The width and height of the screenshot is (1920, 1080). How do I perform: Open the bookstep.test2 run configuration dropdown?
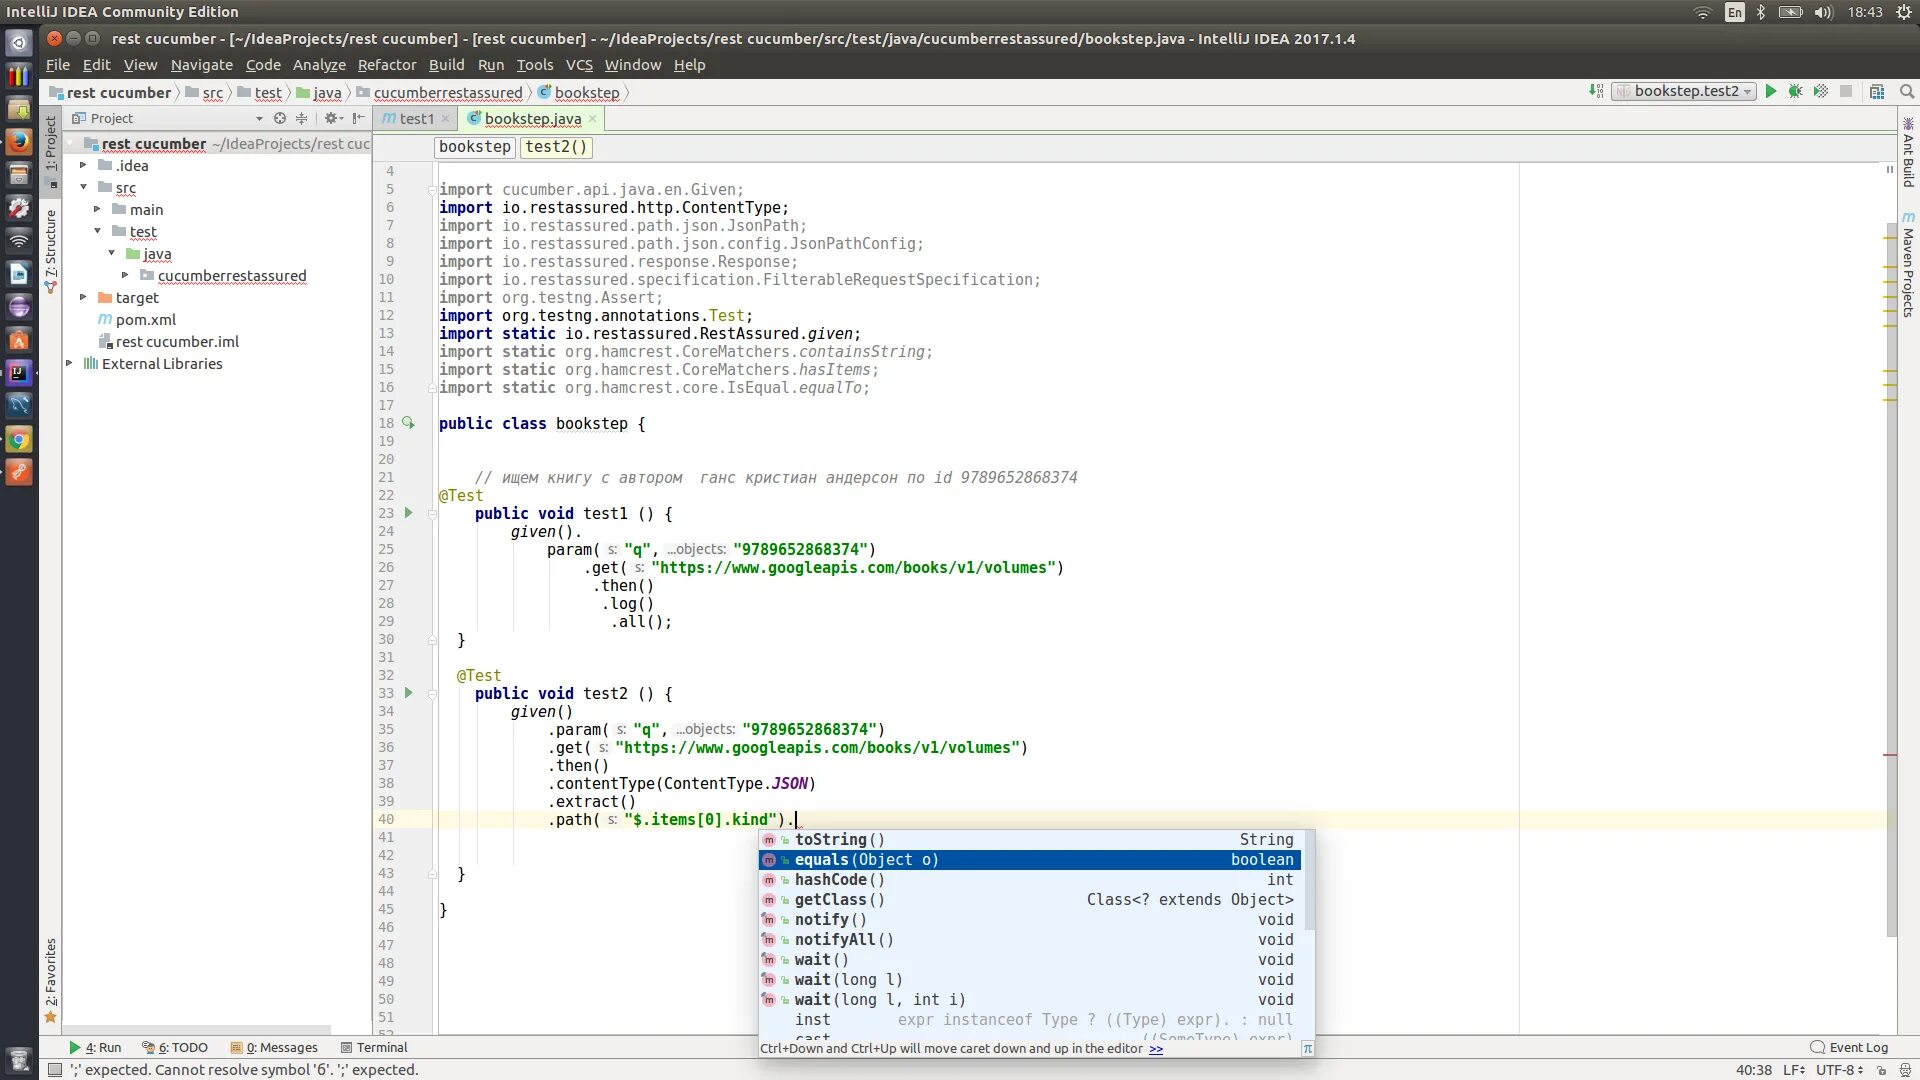click(1685, 91)
